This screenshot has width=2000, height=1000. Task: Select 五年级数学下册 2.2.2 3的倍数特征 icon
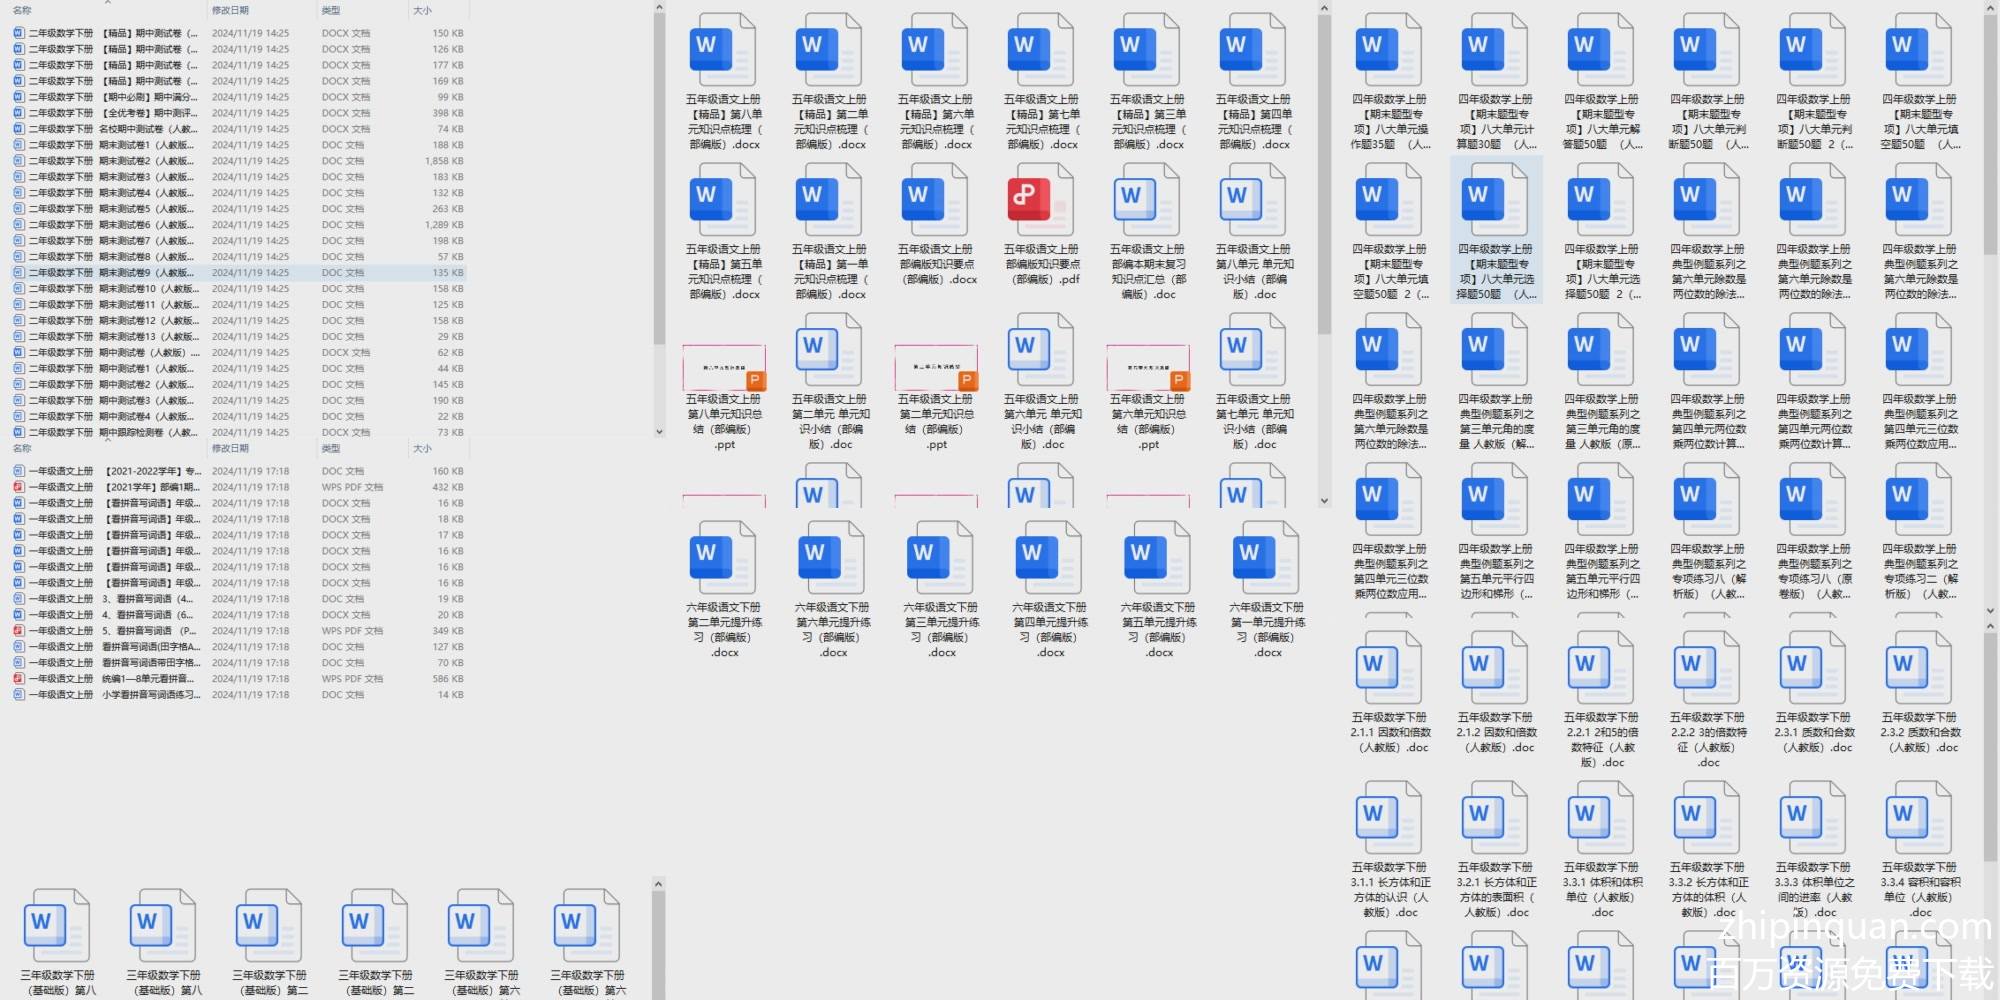pyautogui.click(x=1707, y=667)
